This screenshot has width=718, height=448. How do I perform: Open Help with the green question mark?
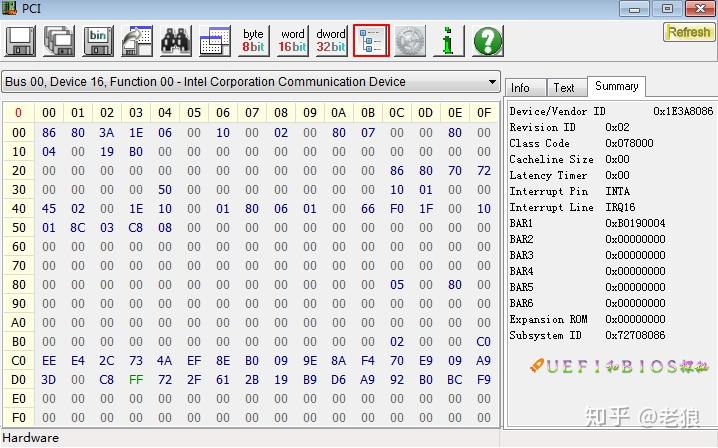tap(488, 41)
